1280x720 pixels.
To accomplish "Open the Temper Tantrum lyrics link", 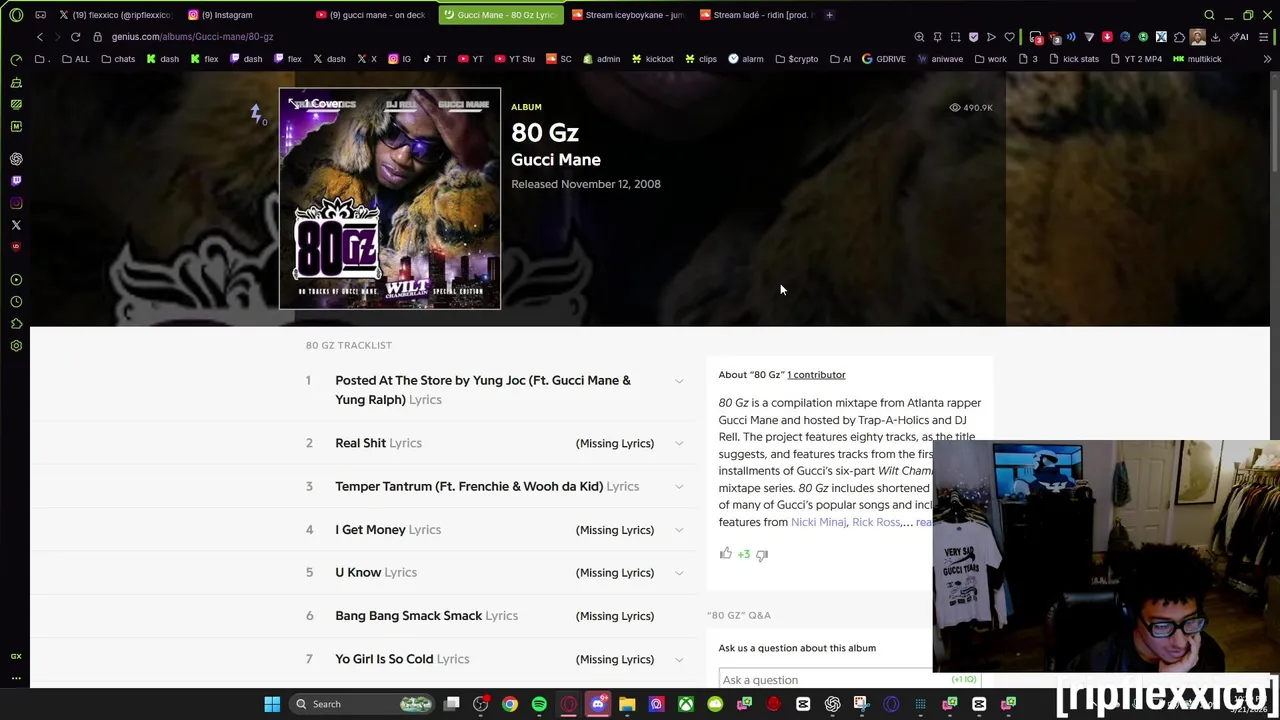I will 487,486.
